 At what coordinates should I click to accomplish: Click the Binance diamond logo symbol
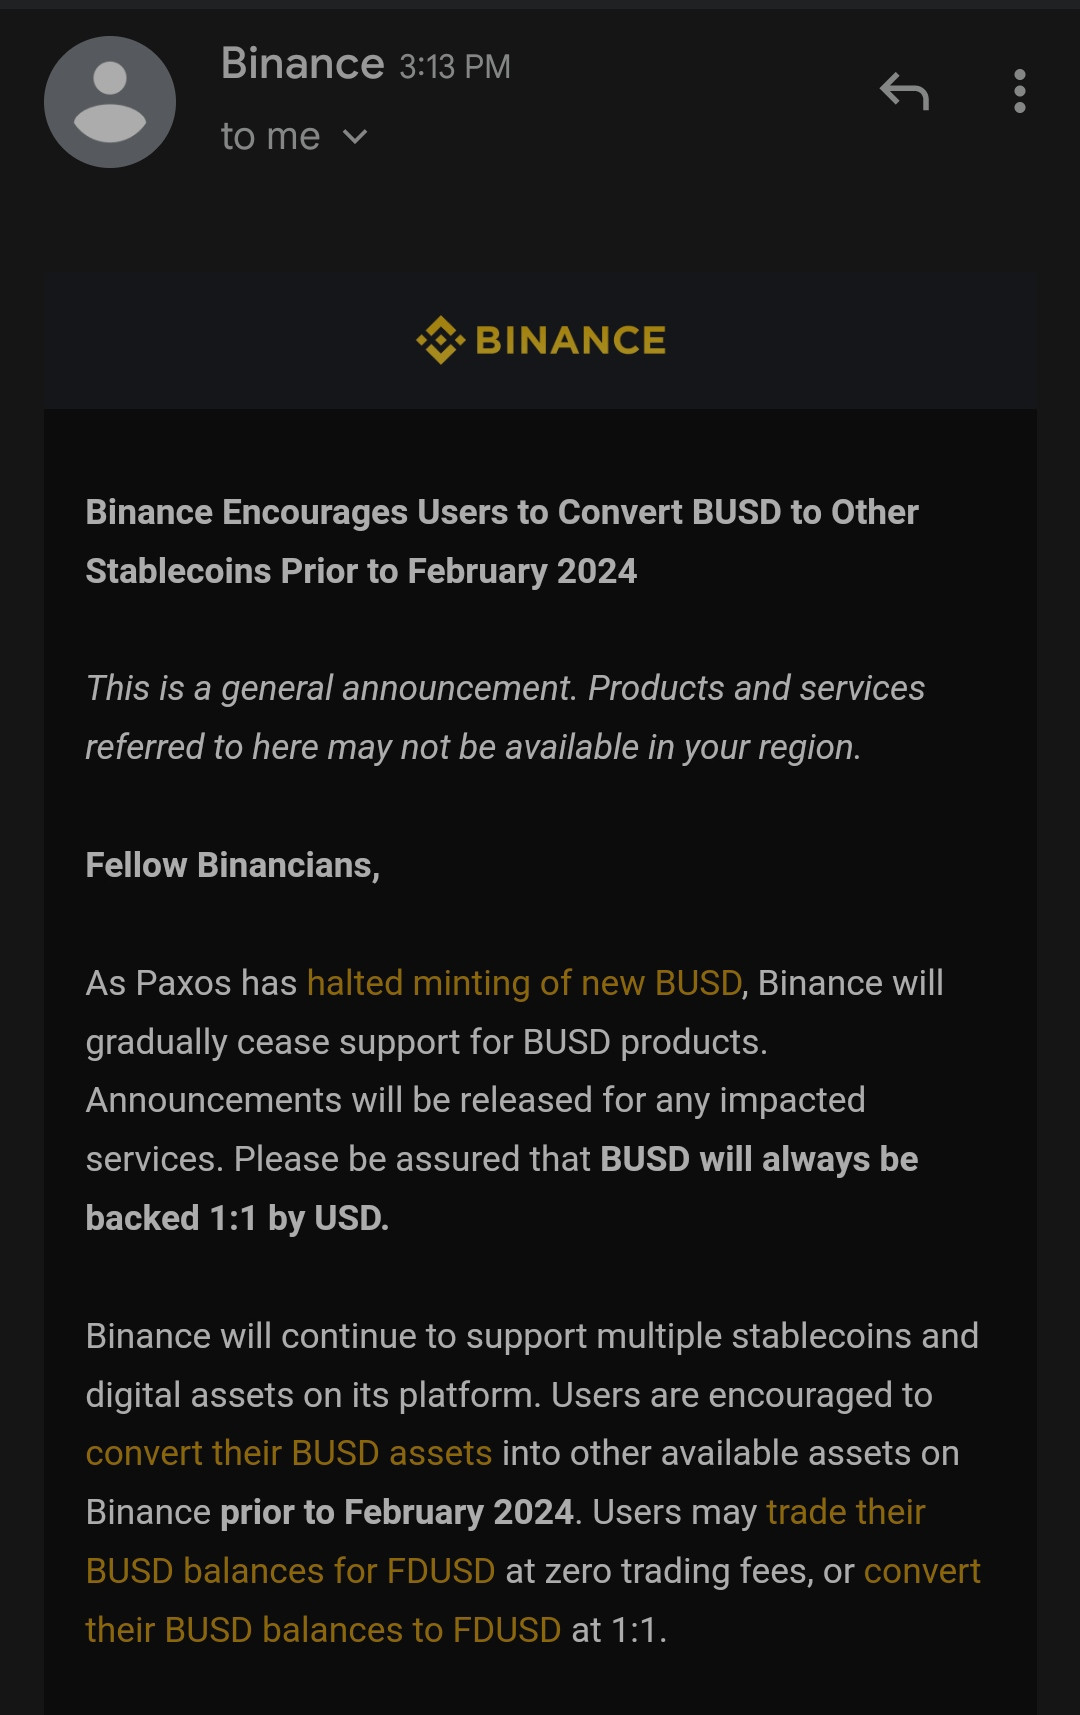tap(441, 340)
